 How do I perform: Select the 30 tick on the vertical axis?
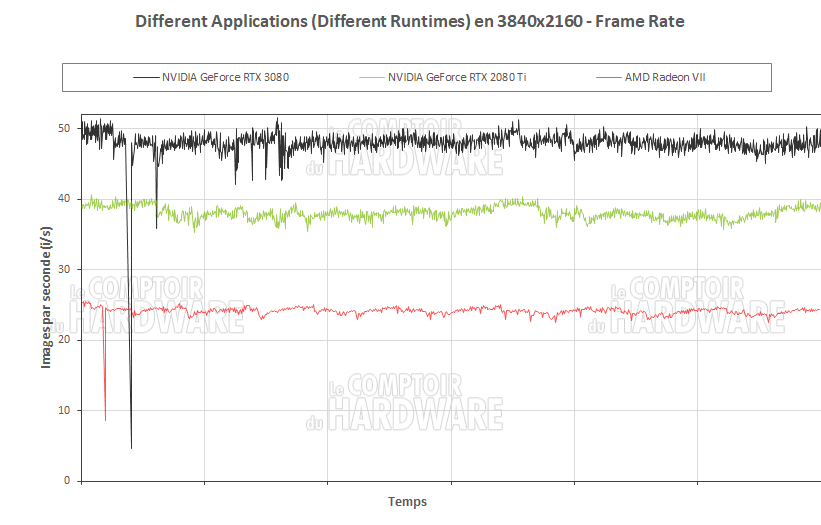coord(63,270)
